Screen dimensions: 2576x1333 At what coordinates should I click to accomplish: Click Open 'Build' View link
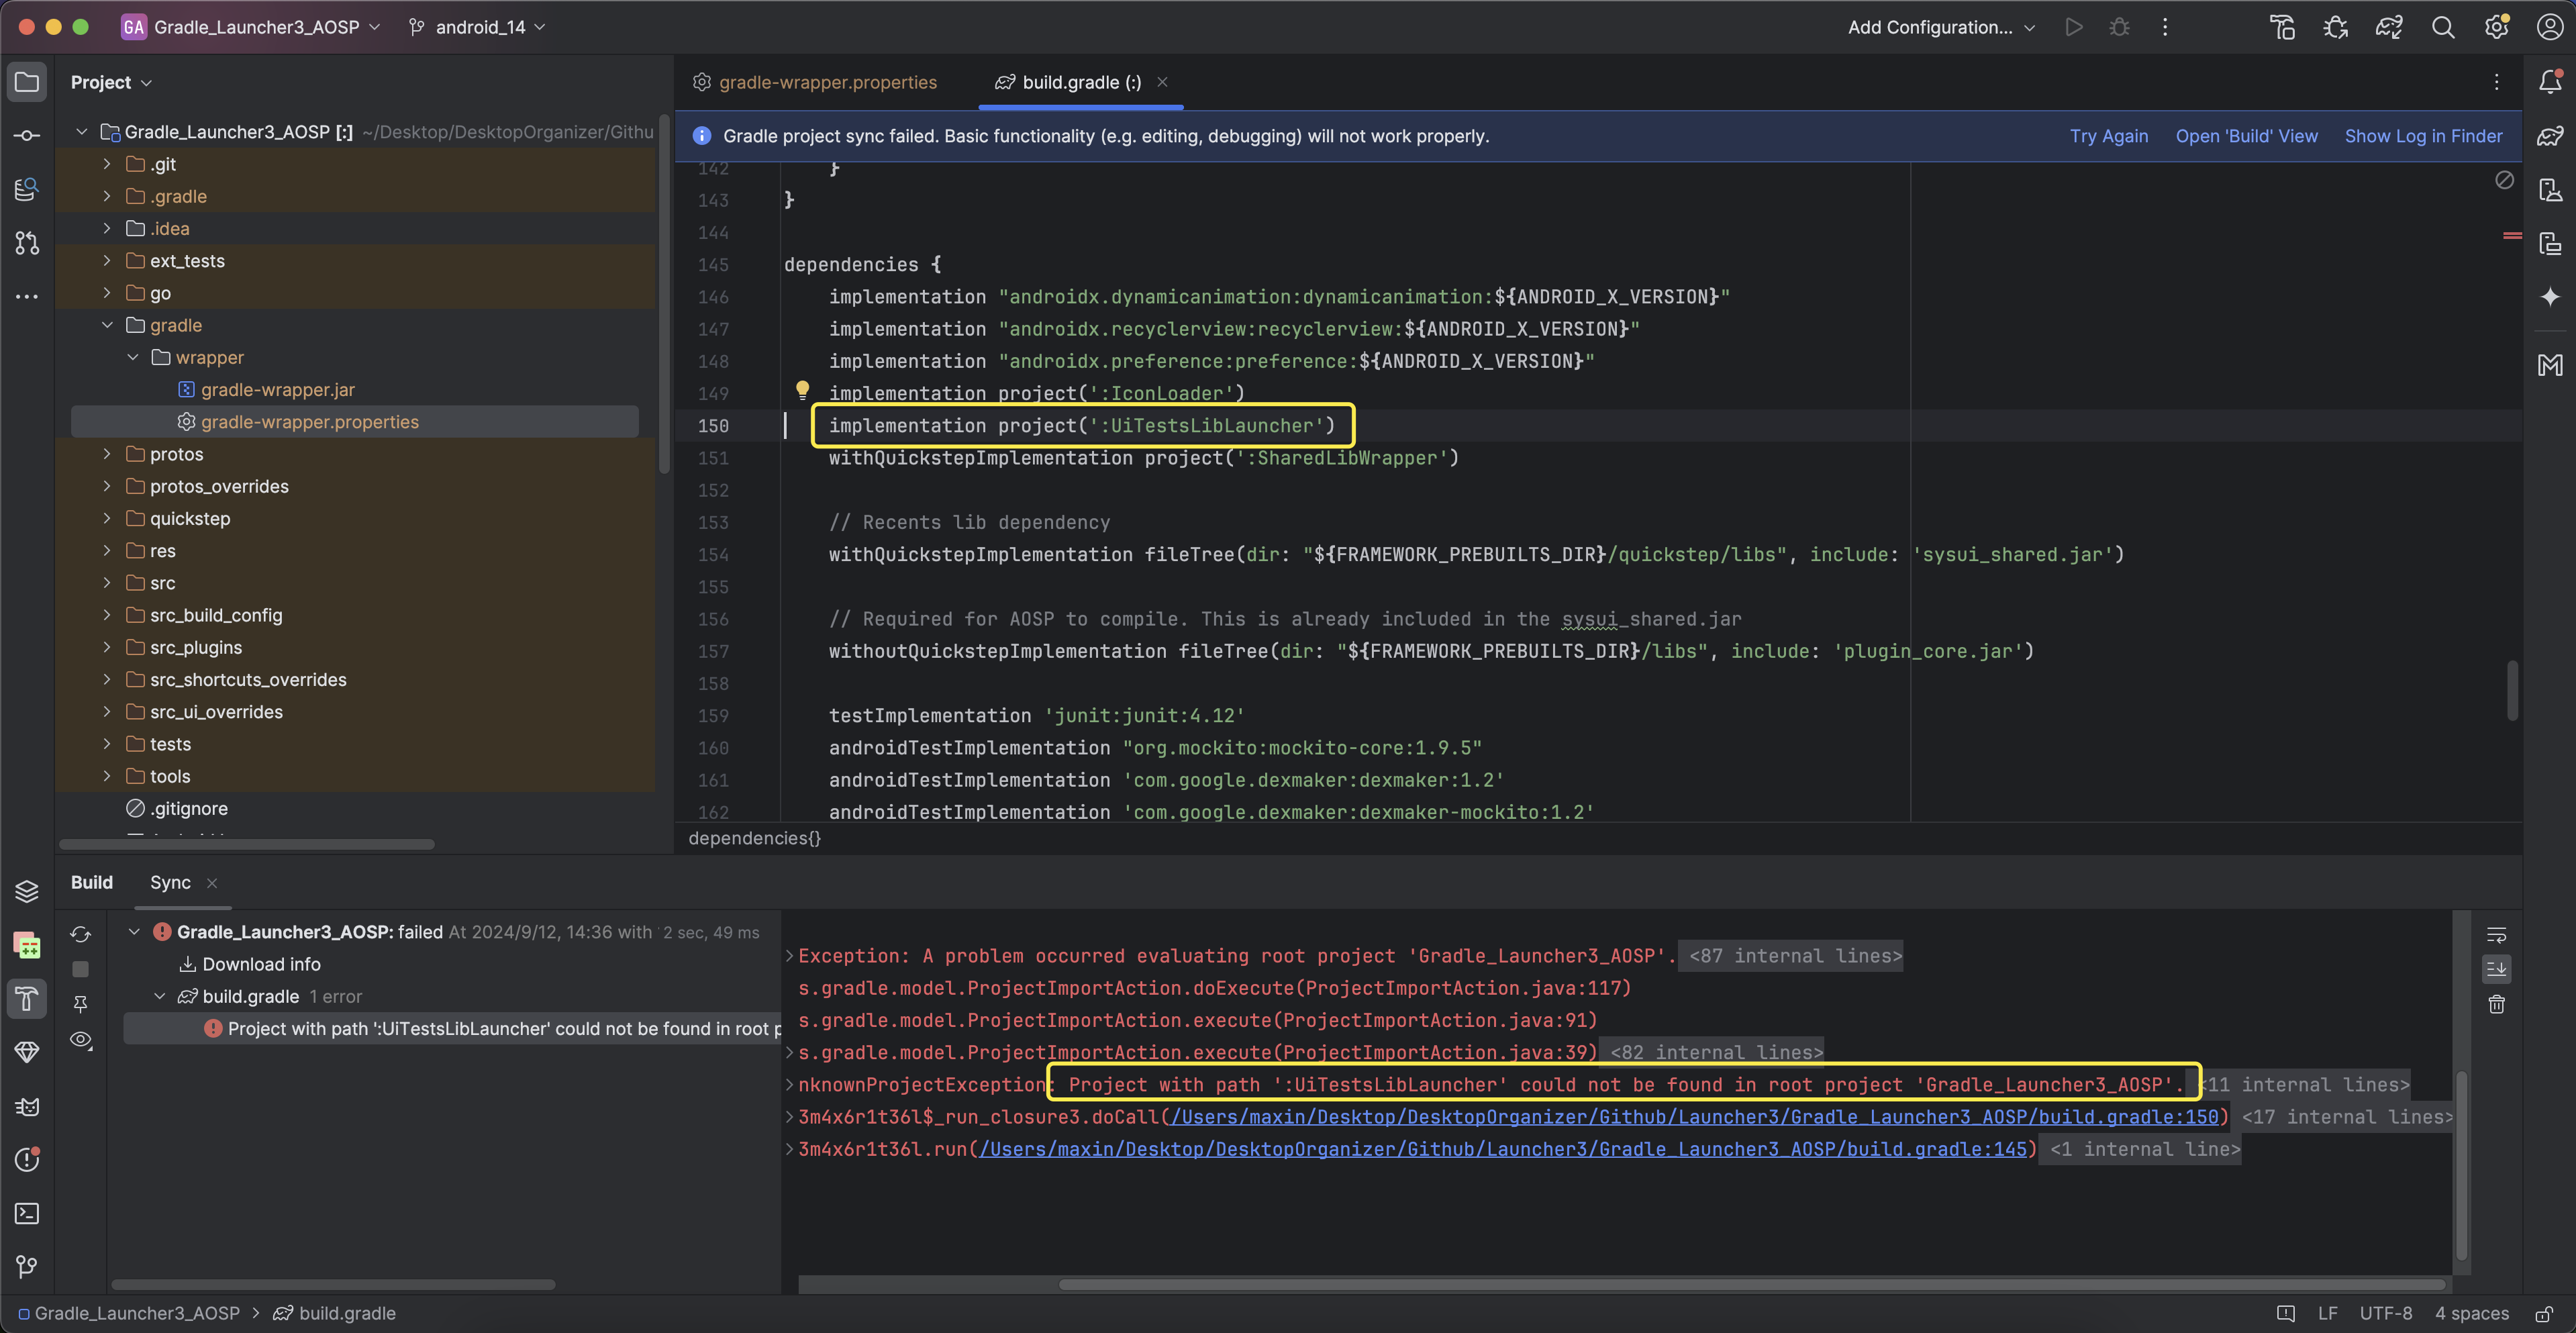pos(2246,136)
